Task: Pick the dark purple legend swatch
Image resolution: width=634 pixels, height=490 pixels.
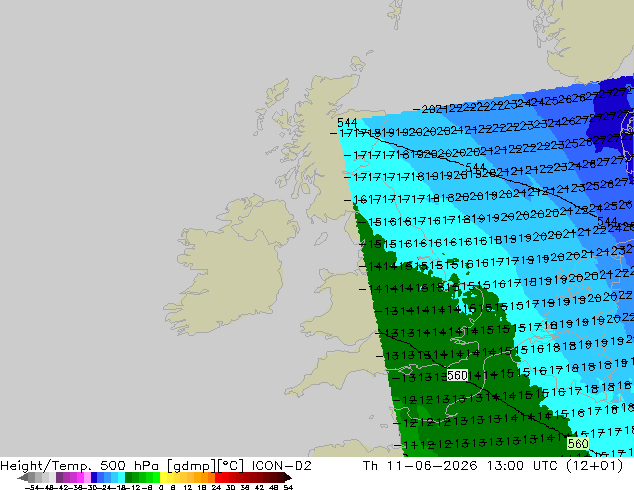Action: point(59,477)
